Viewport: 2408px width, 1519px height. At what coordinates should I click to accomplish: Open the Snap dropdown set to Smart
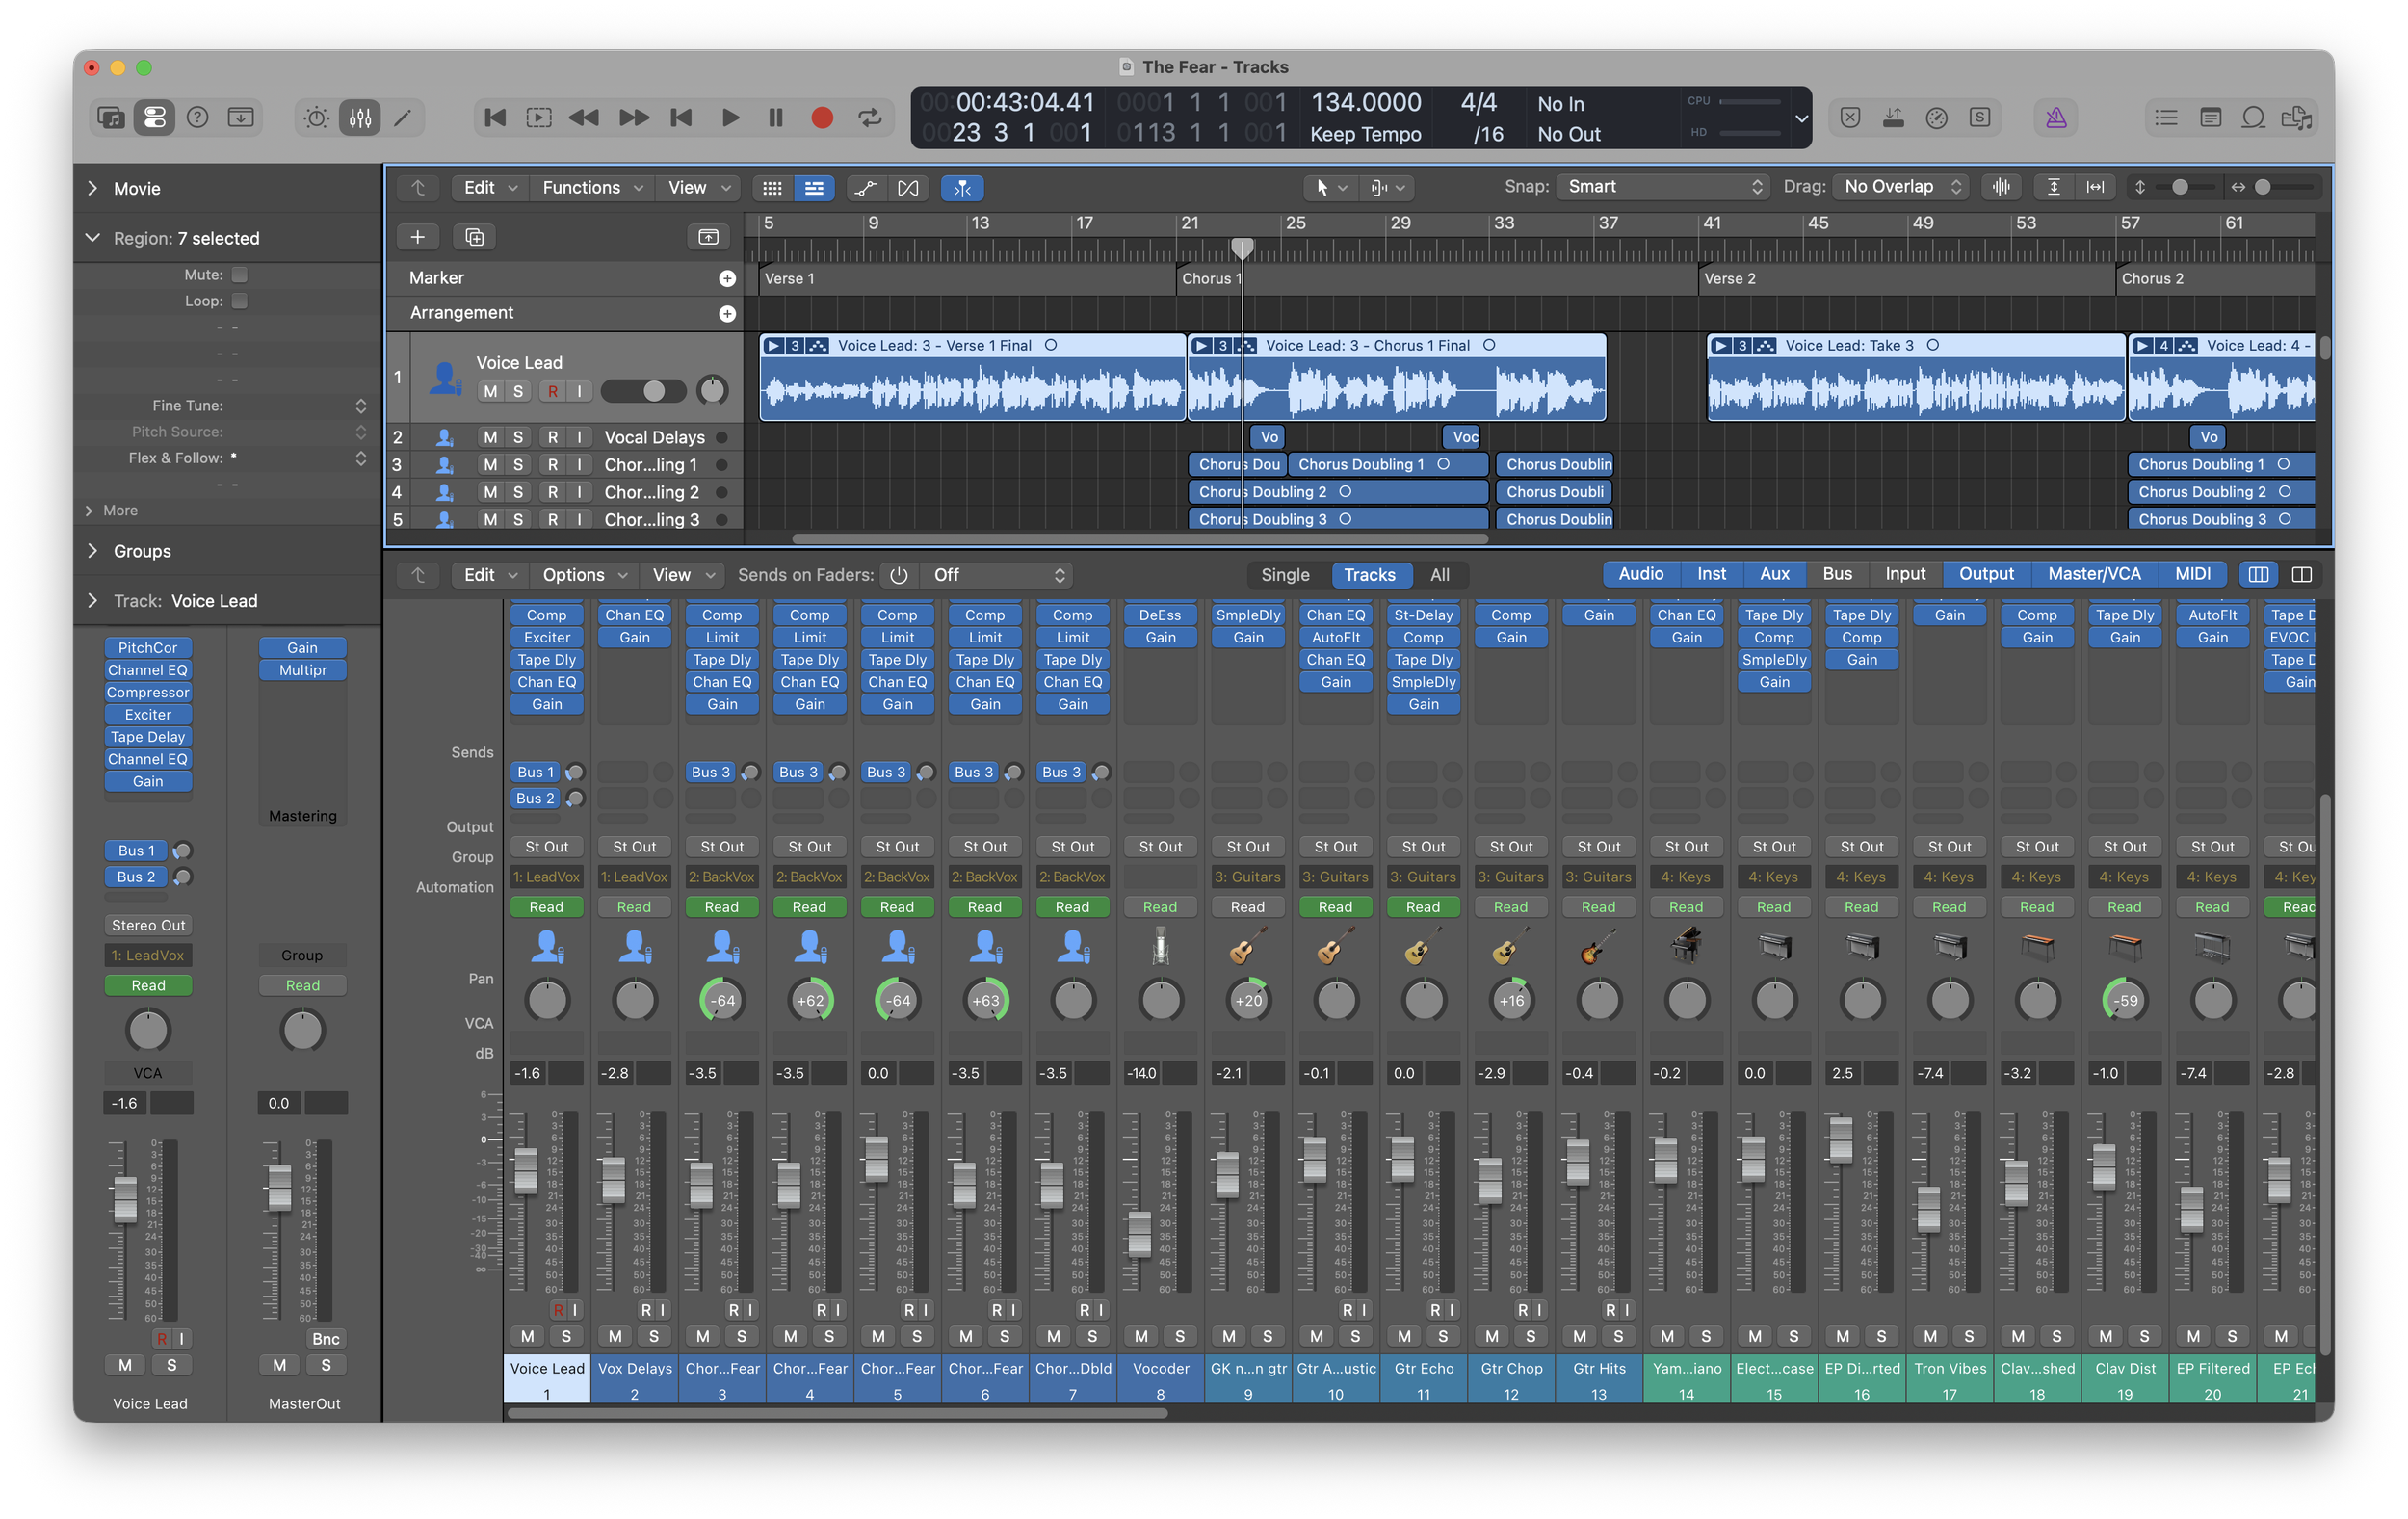point(1660,186)
